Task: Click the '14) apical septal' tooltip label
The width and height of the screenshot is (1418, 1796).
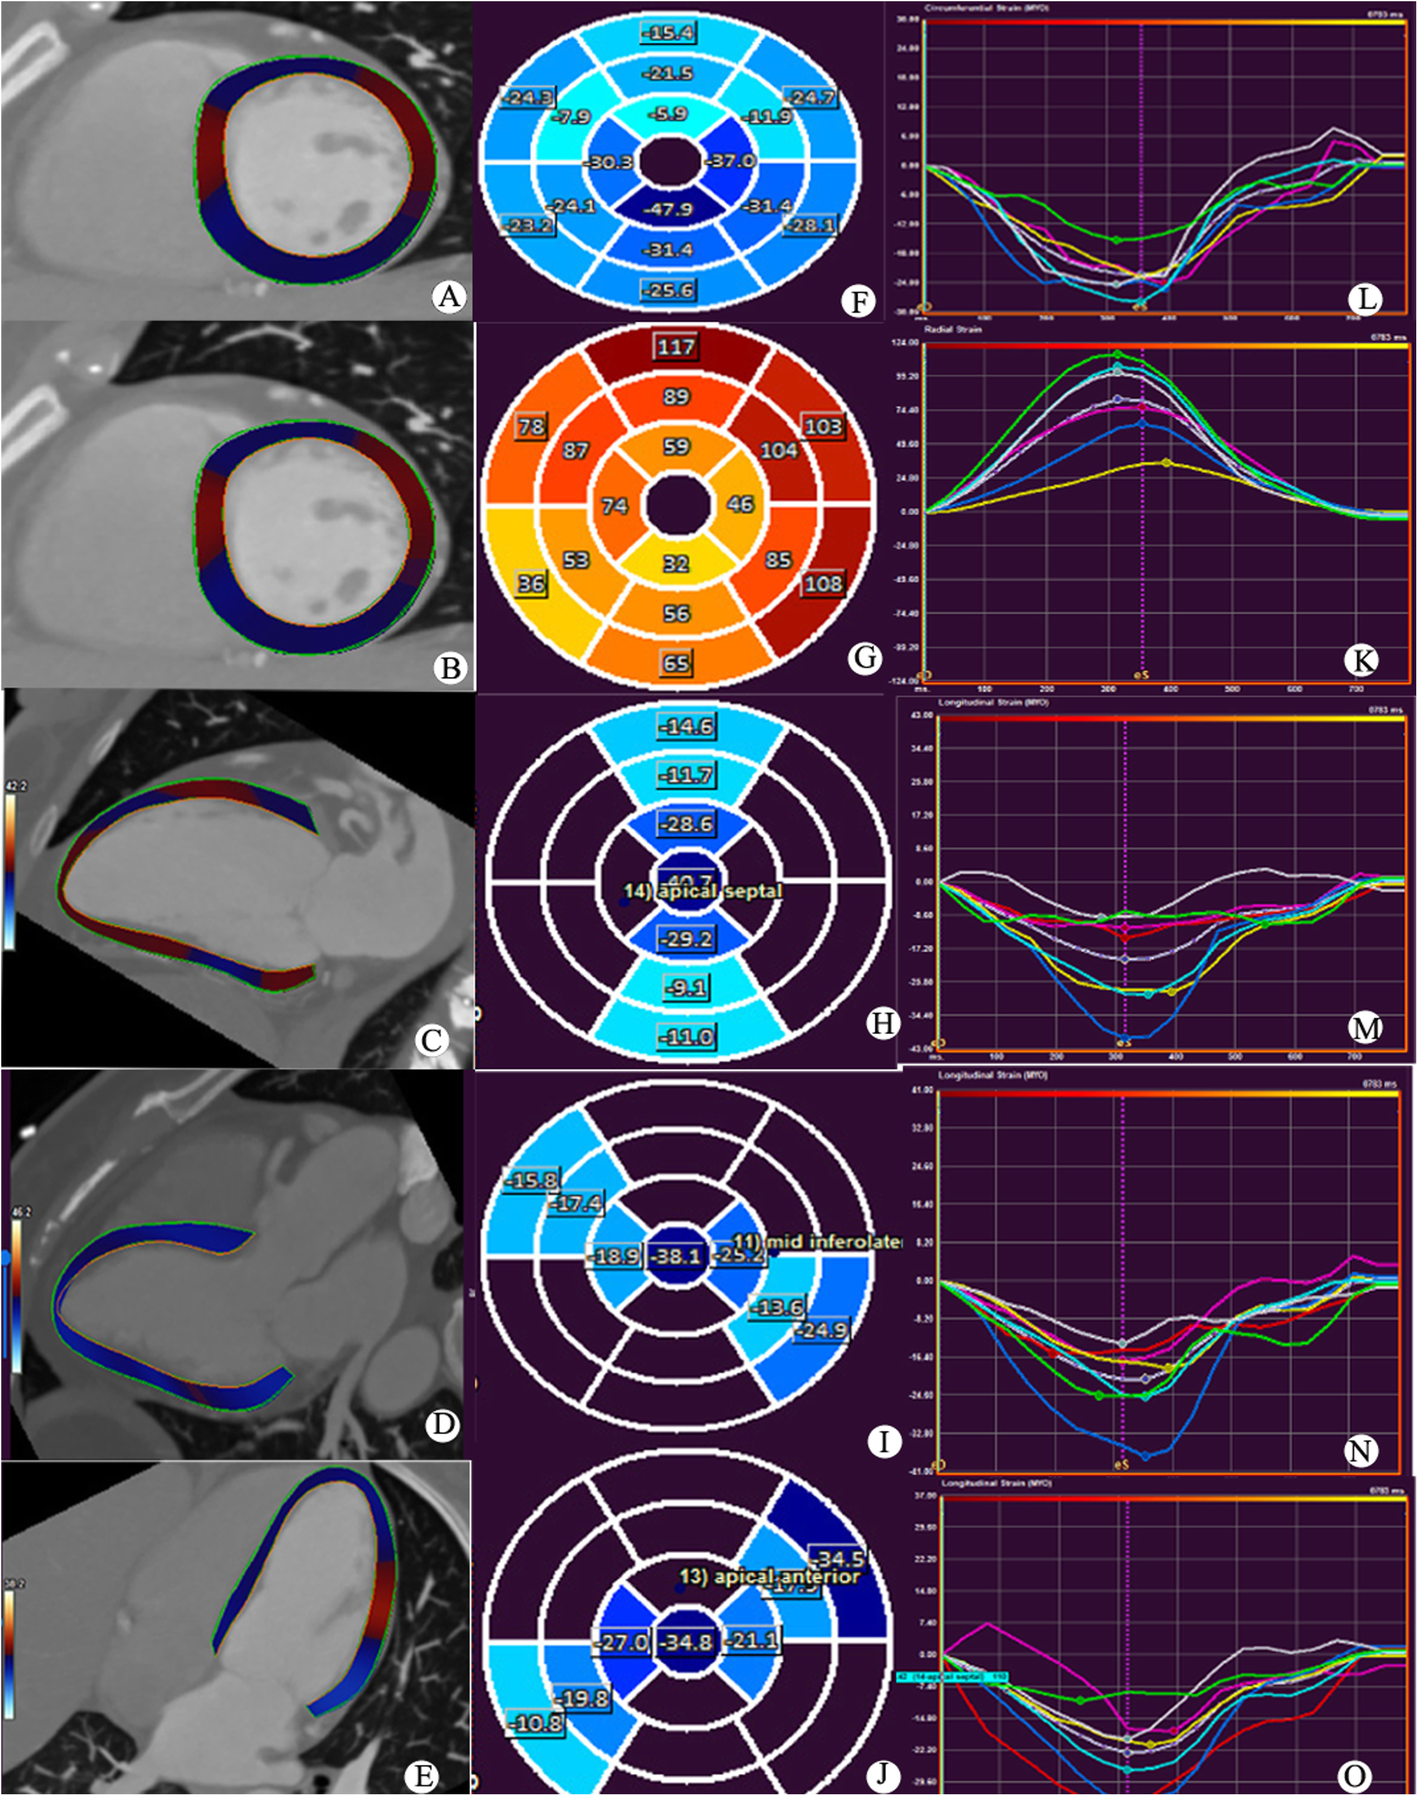Action: pyautogui.click(x=703, y=891)
